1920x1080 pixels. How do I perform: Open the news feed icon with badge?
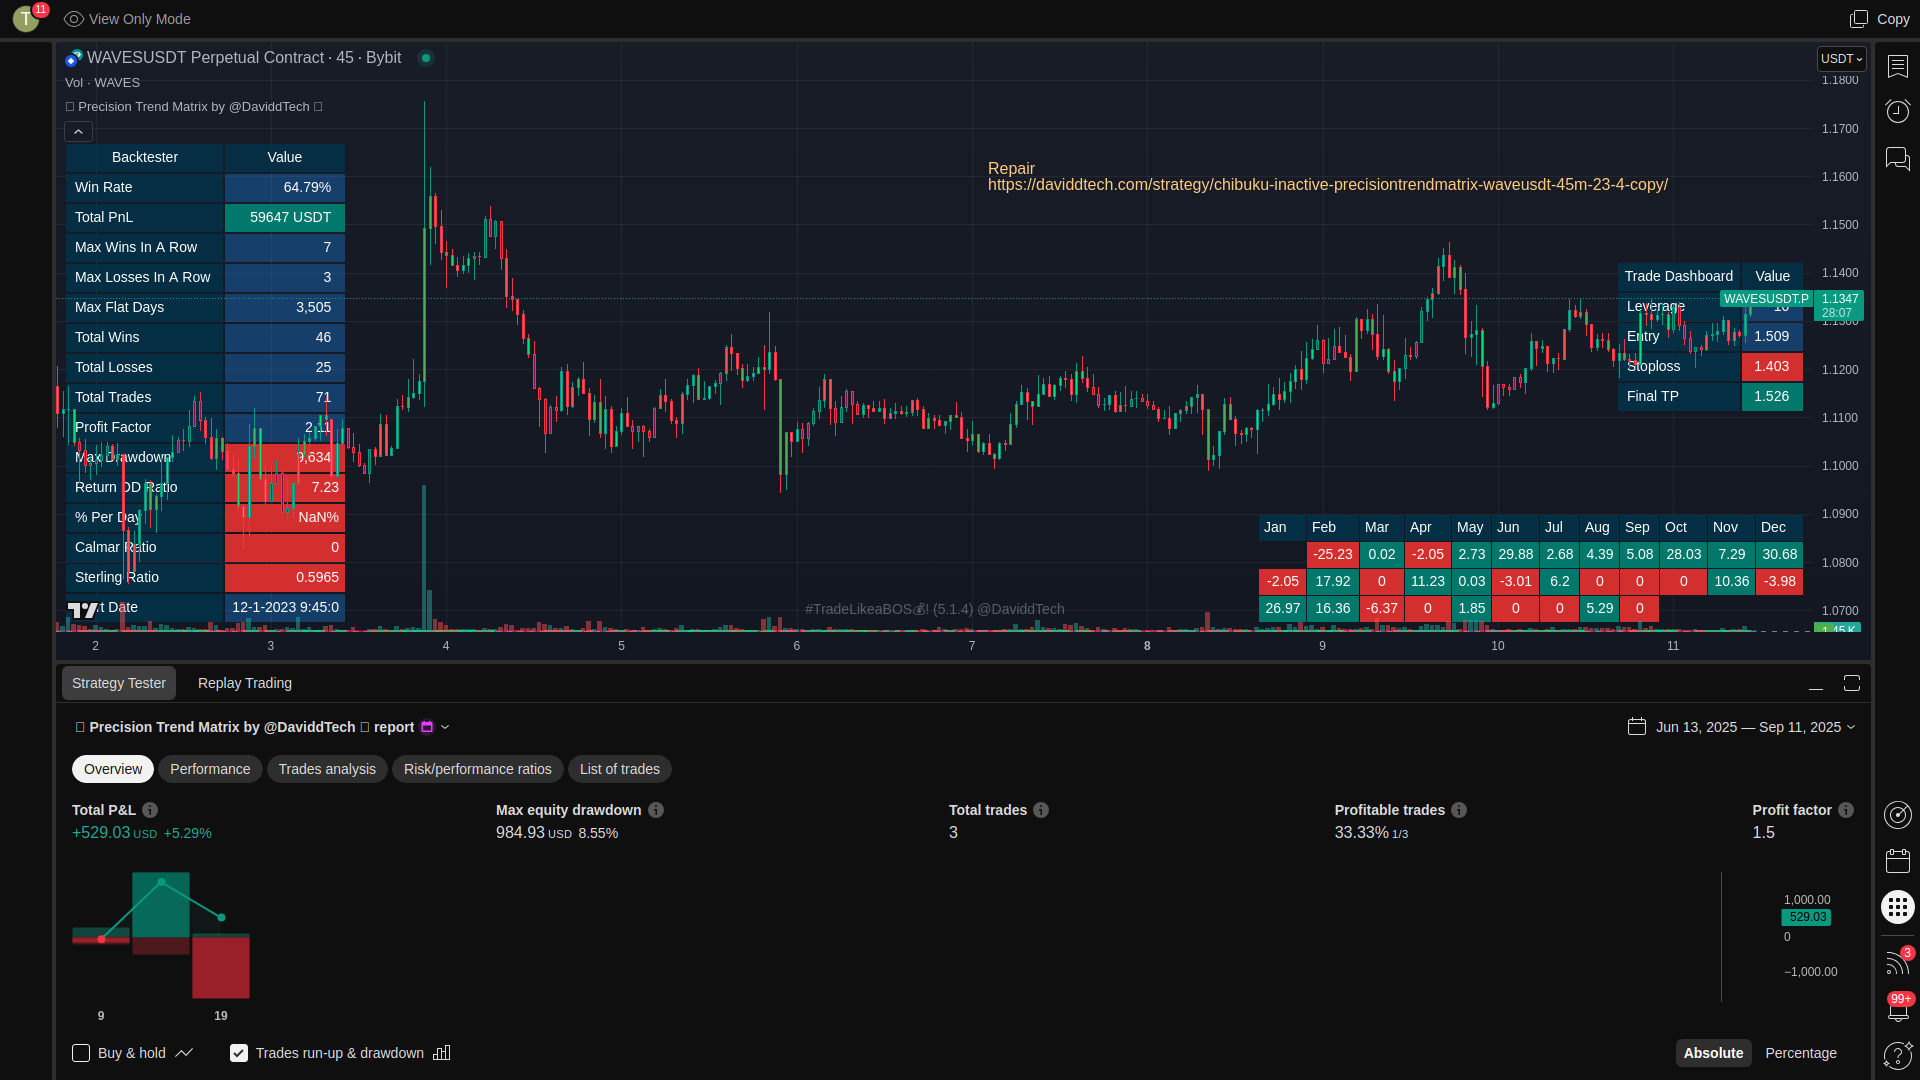(x=1898, y=962)
